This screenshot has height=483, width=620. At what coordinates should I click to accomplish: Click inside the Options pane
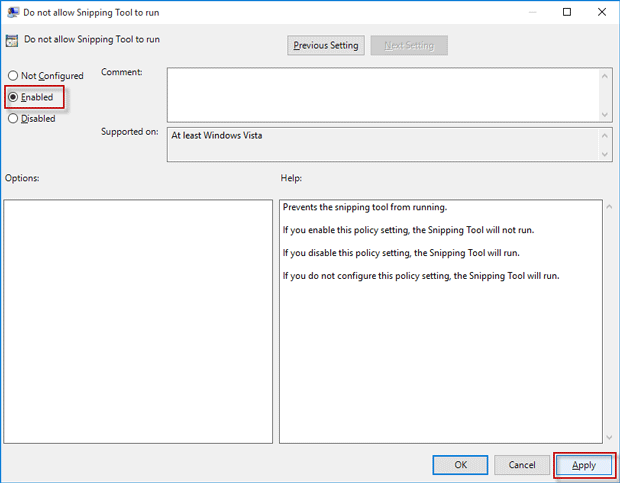click(x=138, y=321)
